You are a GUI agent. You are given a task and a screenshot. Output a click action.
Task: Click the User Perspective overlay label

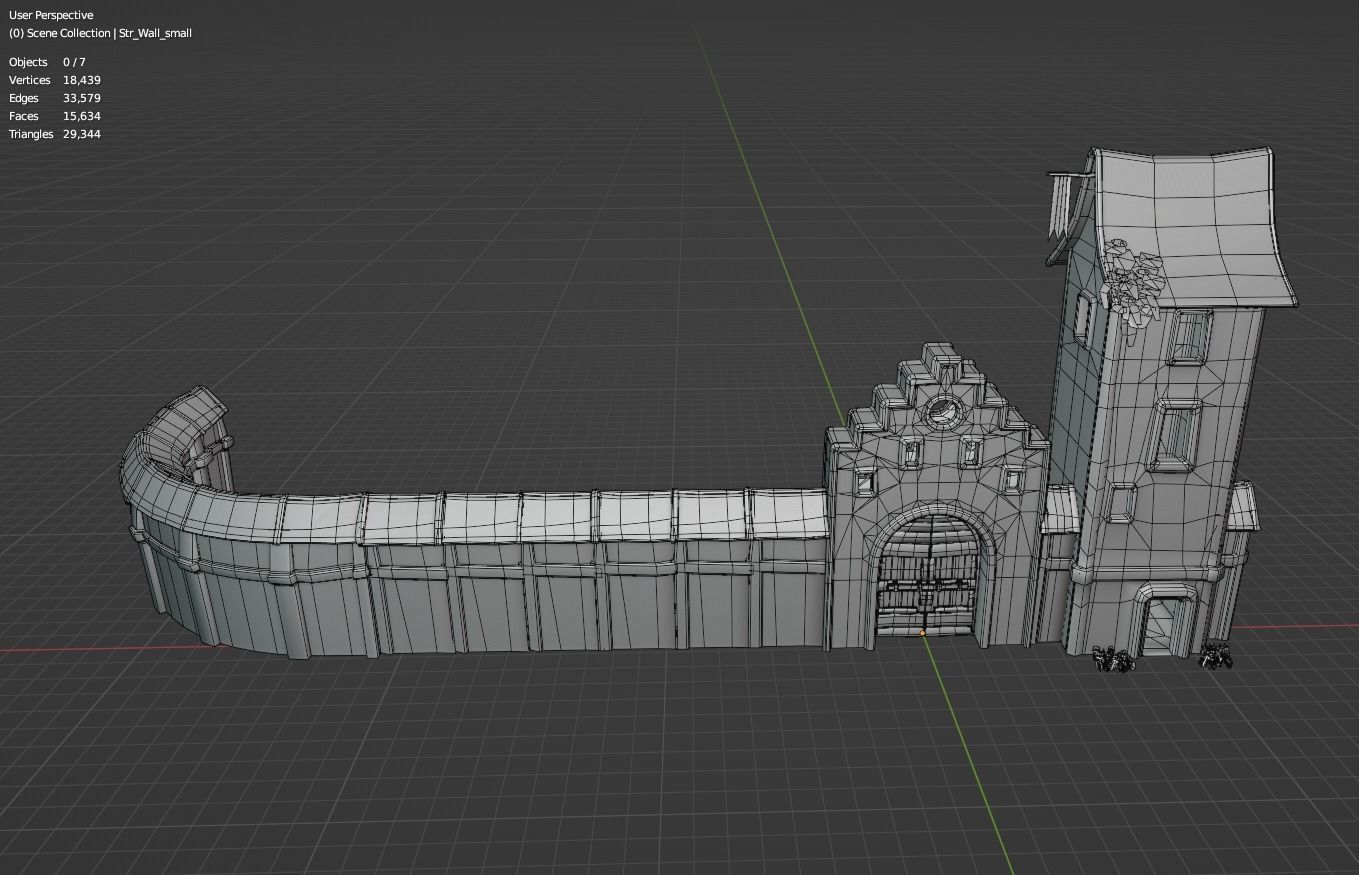click(49, 15)
